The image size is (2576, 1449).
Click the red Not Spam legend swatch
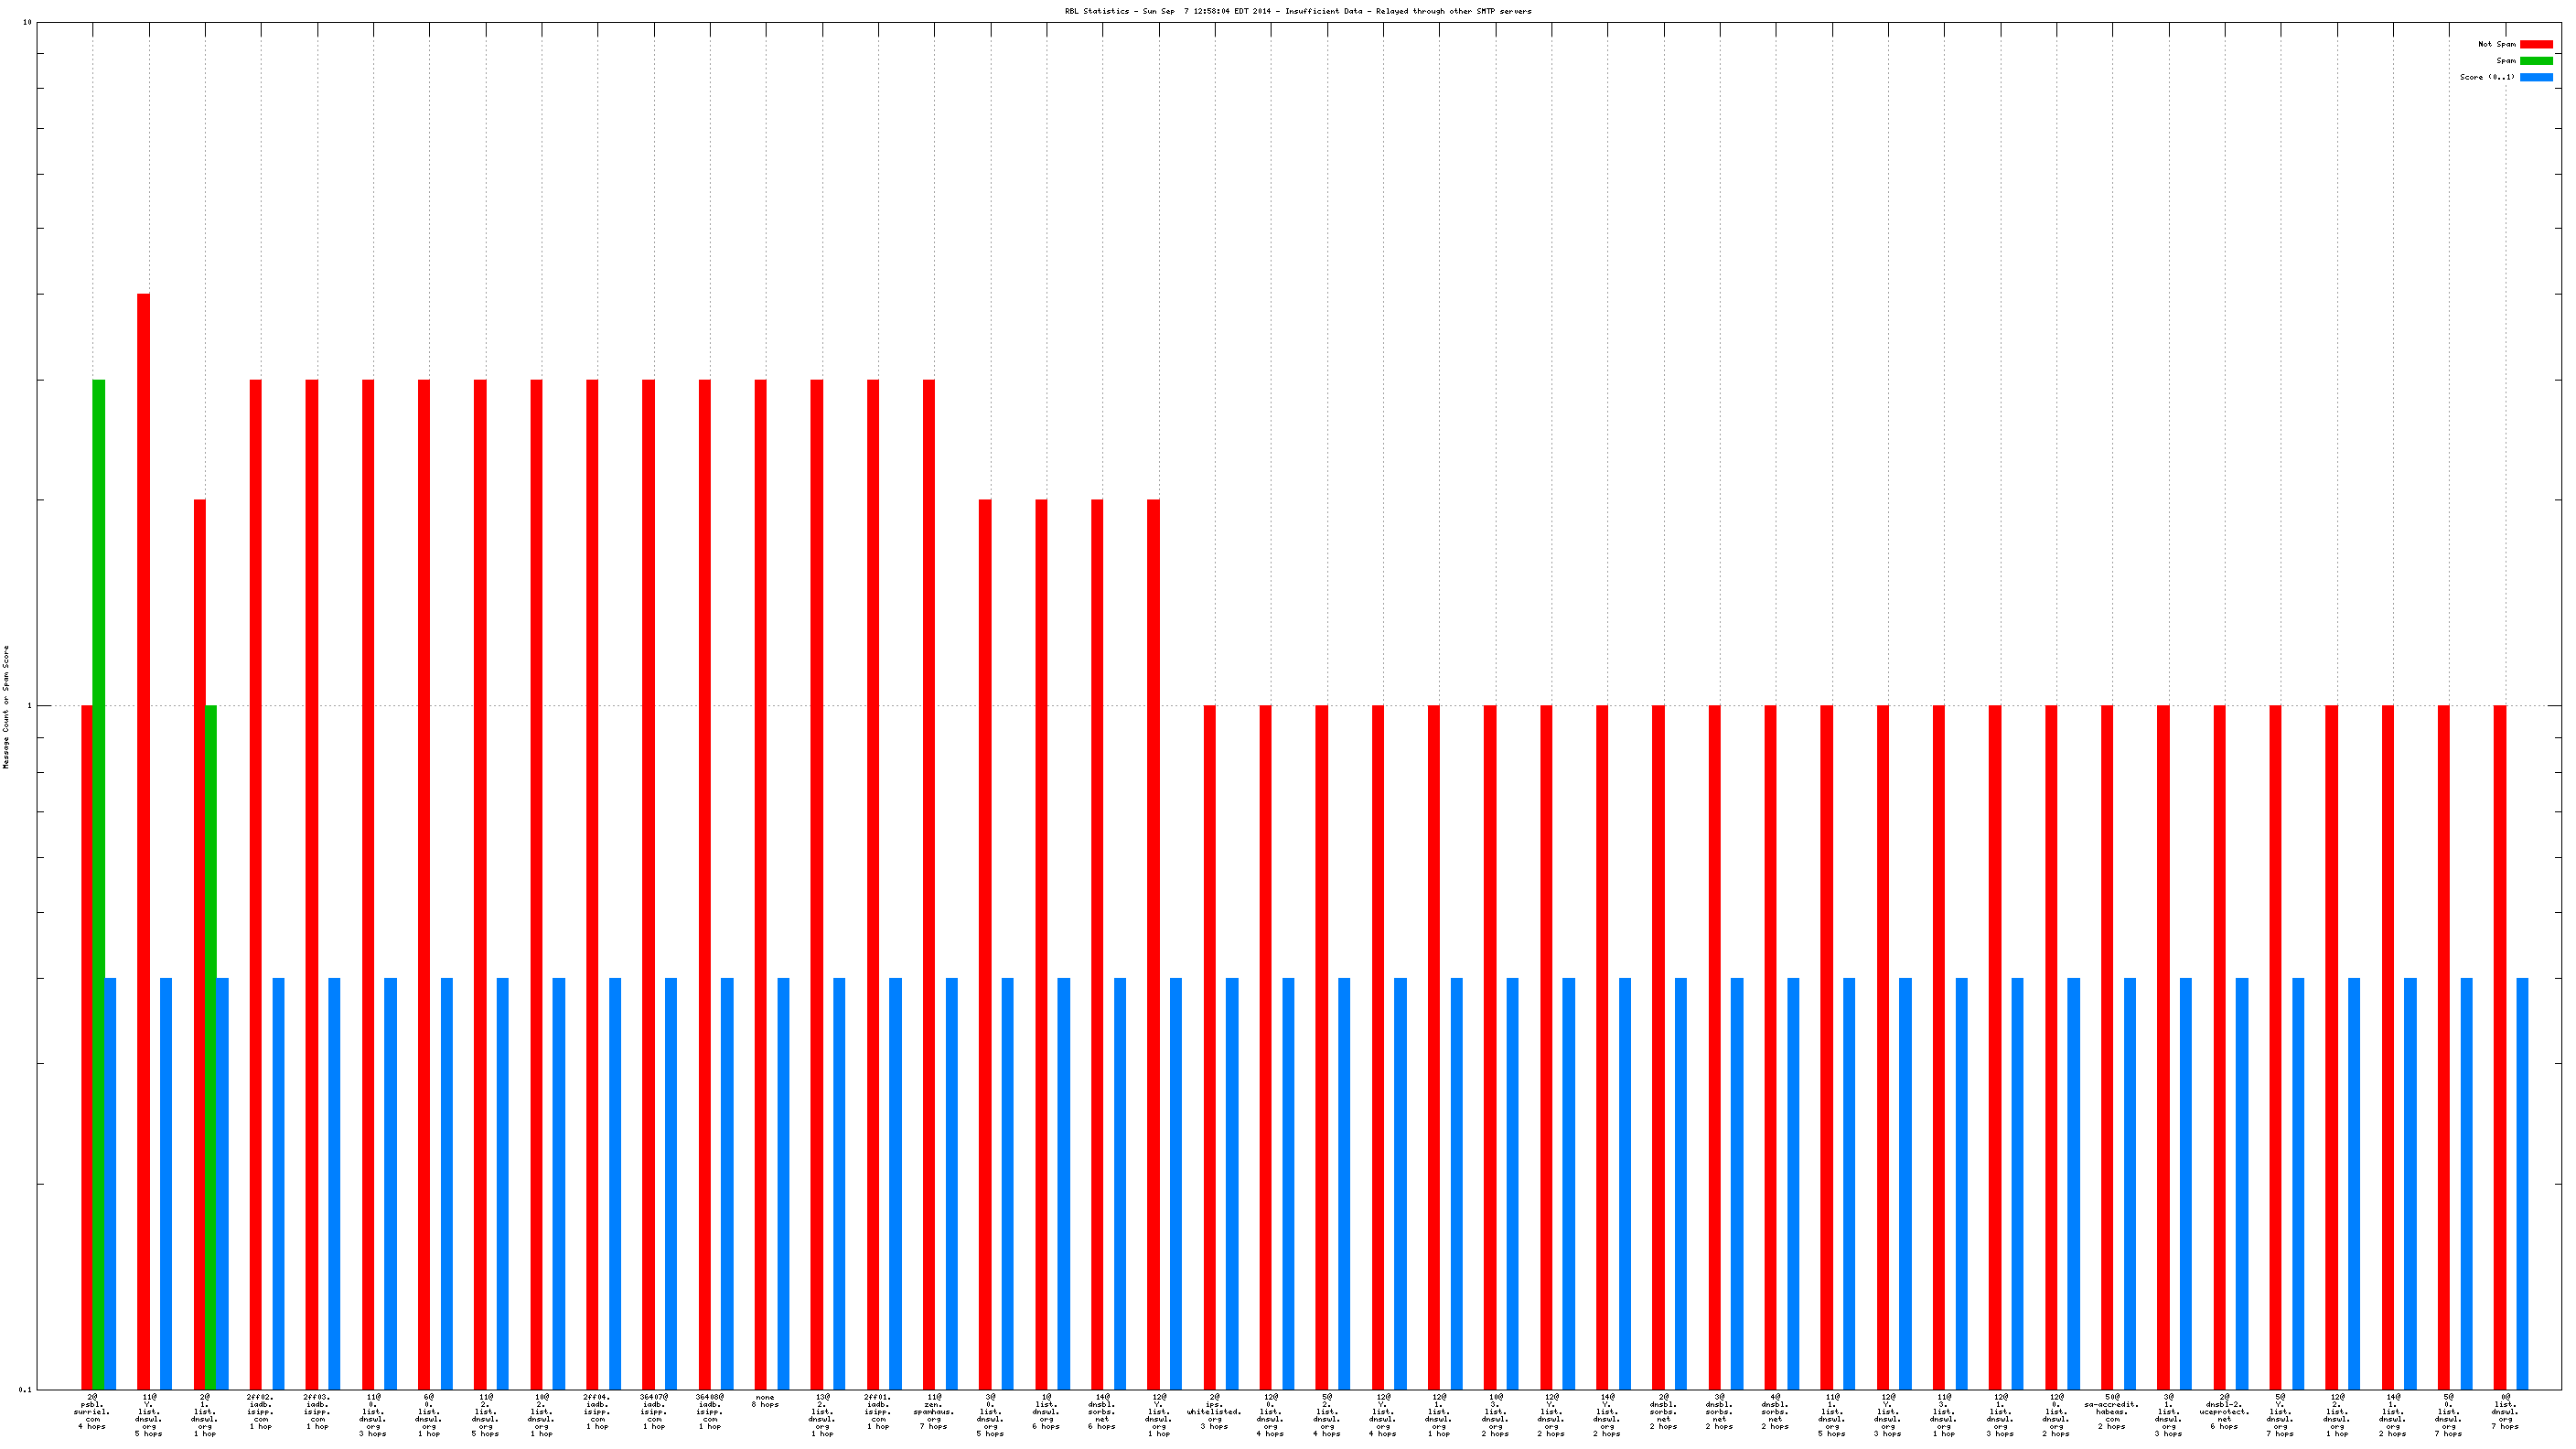click(2535, 44)
